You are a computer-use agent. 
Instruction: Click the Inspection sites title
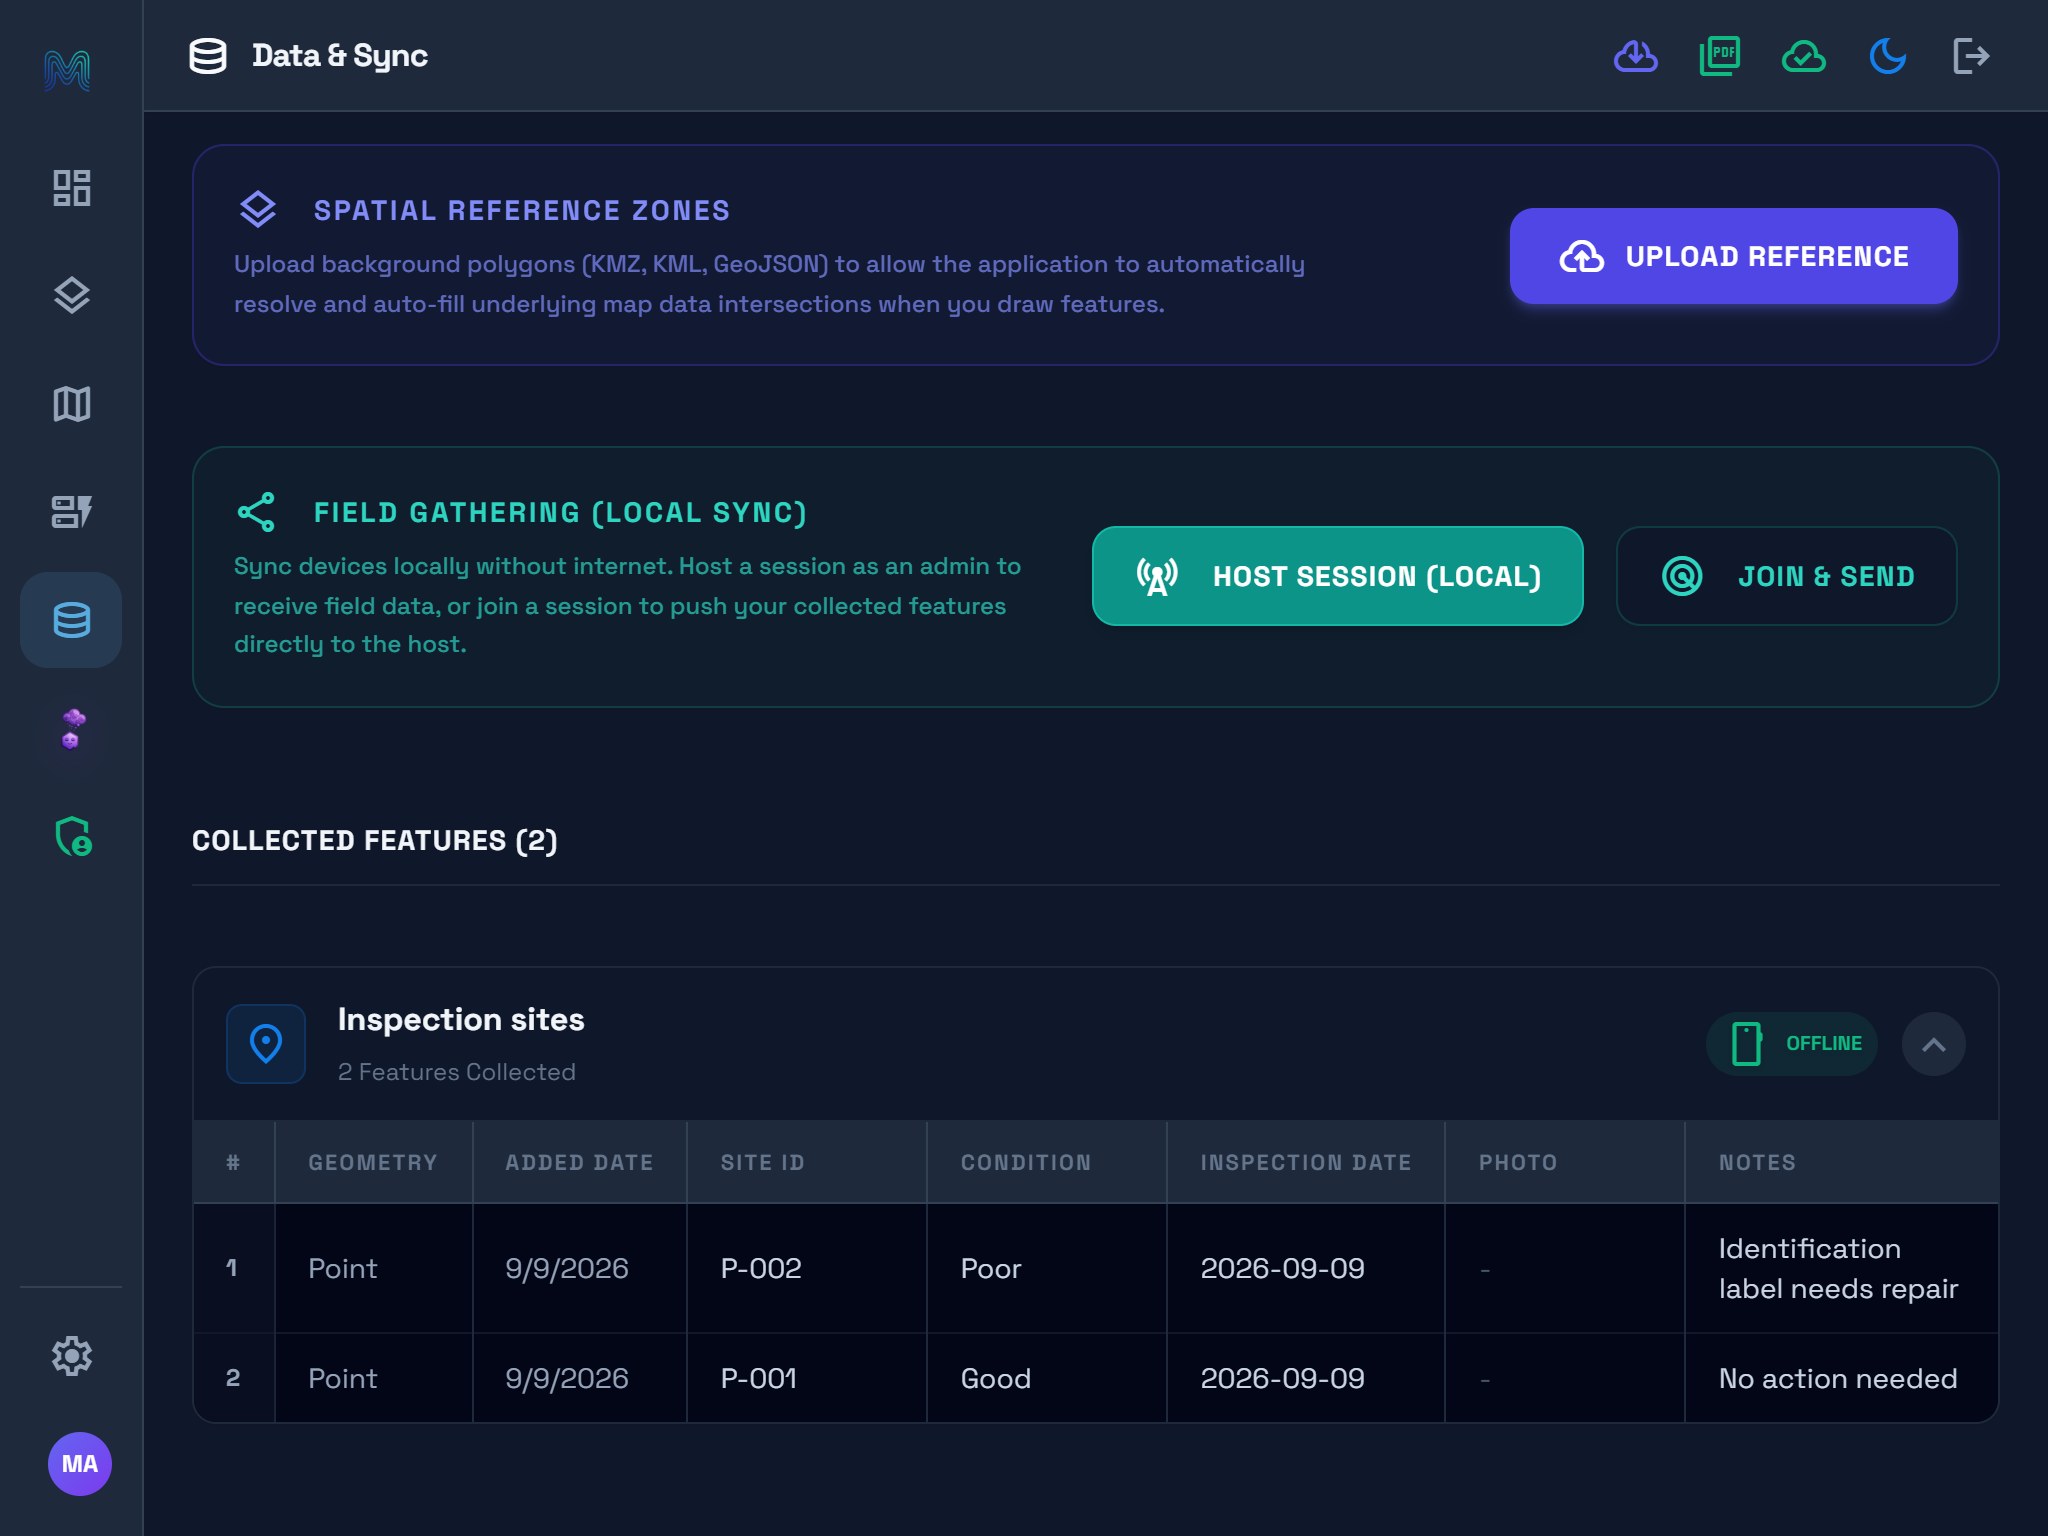click(461, 1019)
